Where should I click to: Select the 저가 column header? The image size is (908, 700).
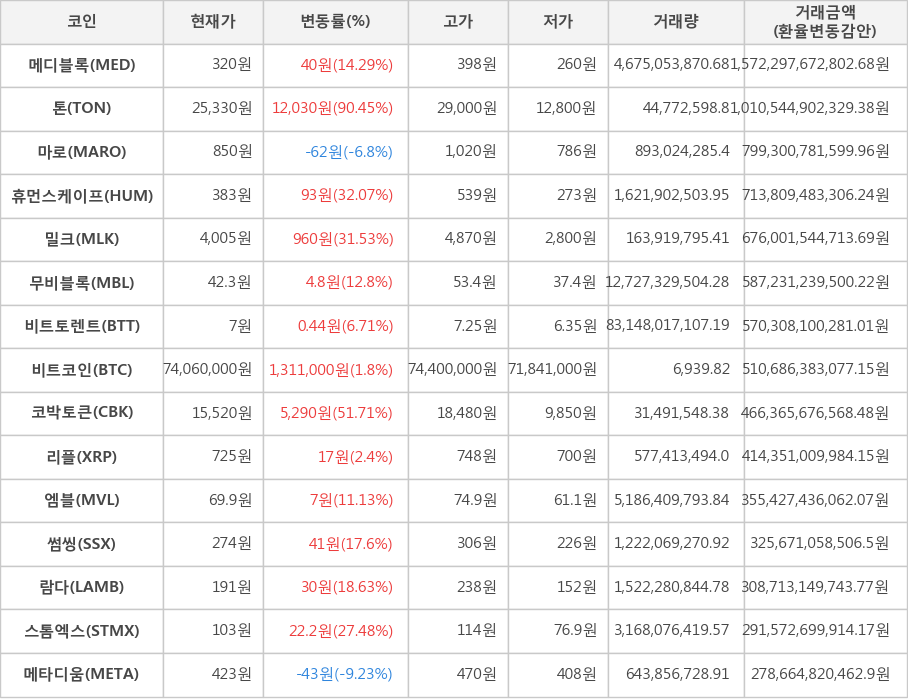click(558, 21)
